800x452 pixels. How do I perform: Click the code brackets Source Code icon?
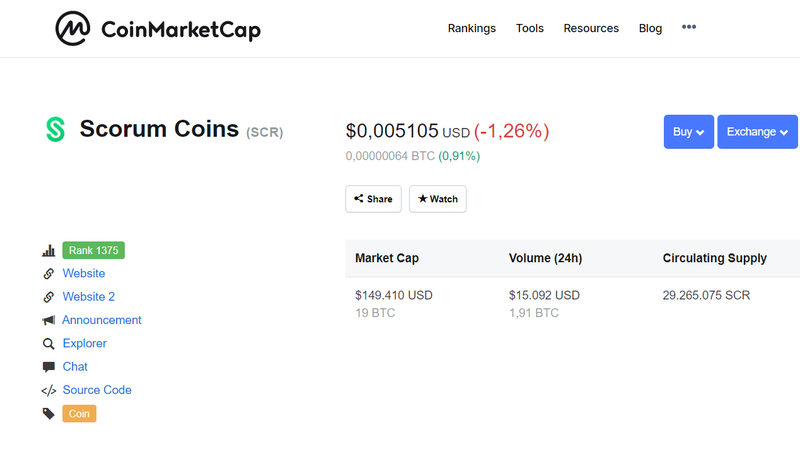[48, 391]
